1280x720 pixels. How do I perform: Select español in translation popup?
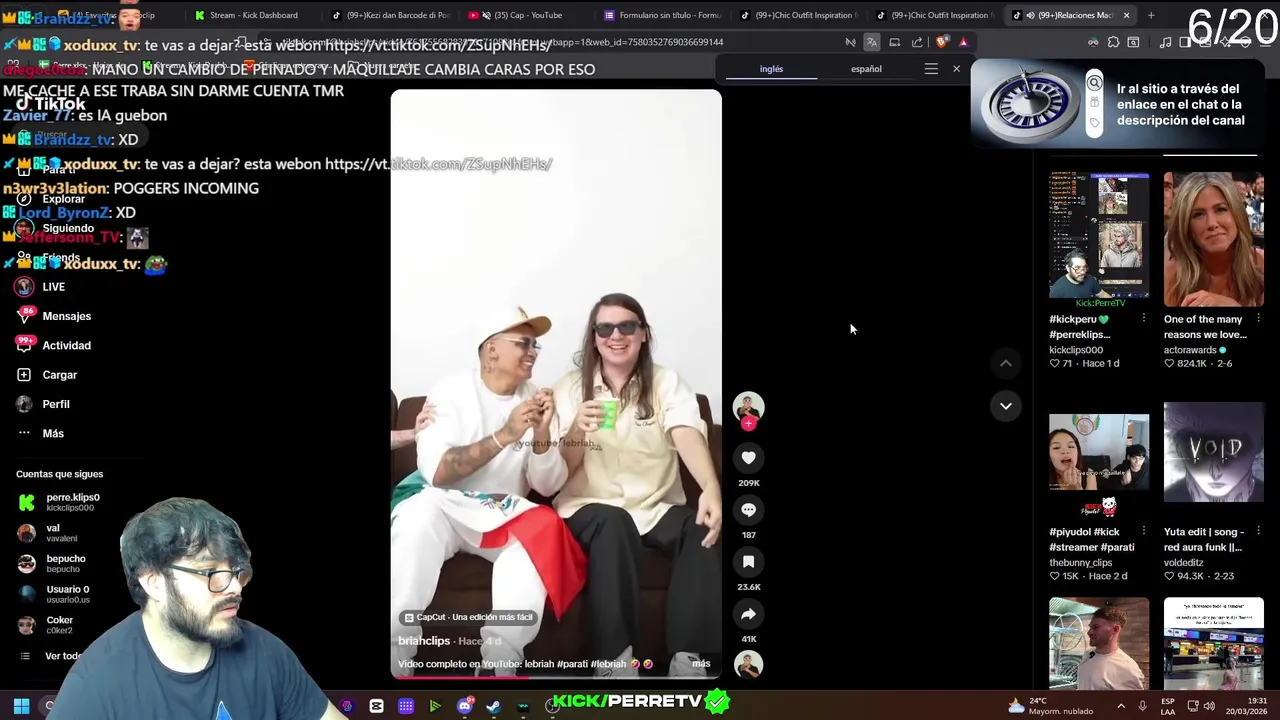pyautogui.click(x=866, y=69)
